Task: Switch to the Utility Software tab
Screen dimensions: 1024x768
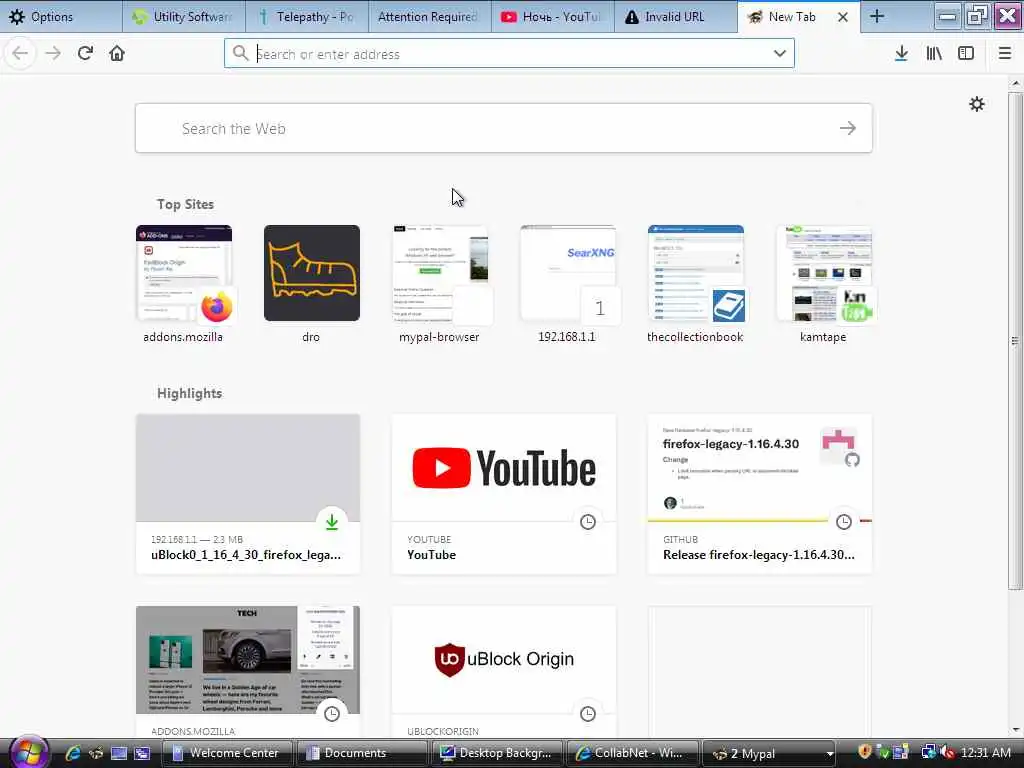Action: click(184, 16)
